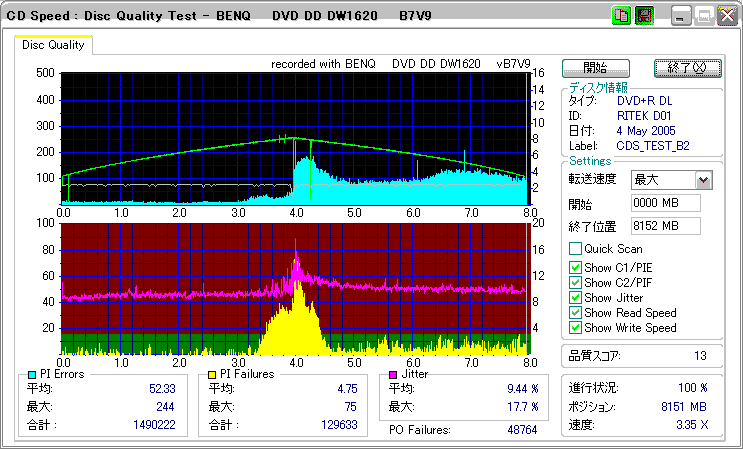Disable Show Read Speed checkbox
The width and height of the screenshot is (743, 449).
pyautogui.click(x=575, y=313)
